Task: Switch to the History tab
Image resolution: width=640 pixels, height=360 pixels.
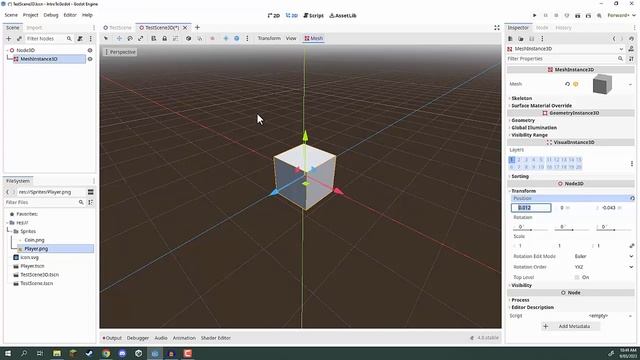Action: 563,28
